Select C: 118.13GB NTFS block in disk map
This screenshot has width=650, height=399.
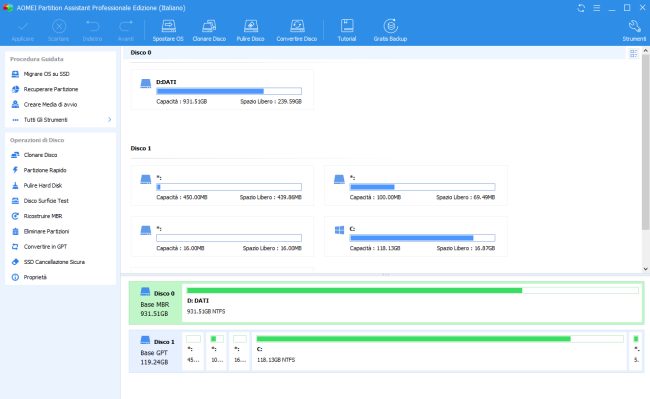(x=440, y=351)
